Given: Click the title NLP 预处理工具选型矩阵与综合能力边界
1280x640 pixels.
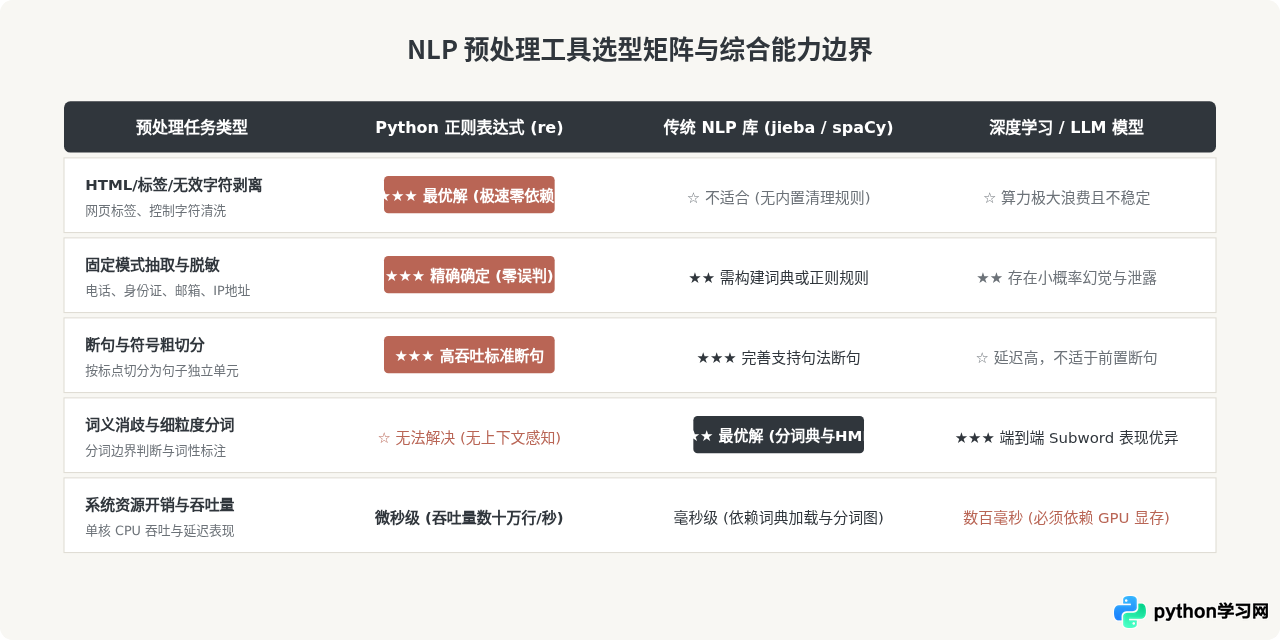Looking at the screenshot, I should coord(640,50).
